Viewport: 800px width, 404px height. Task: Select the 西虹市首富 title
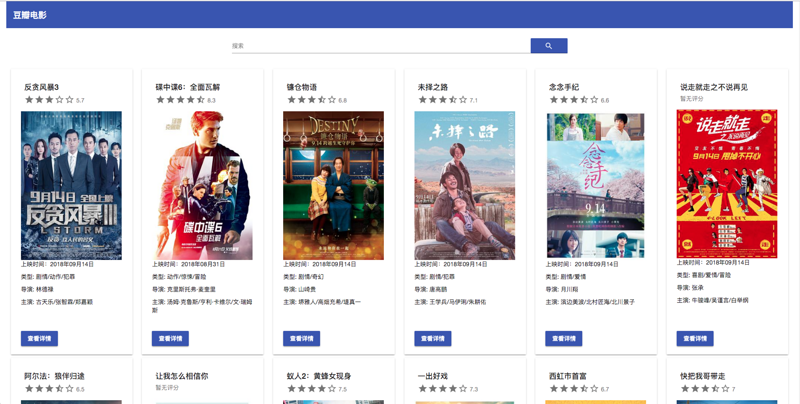(567, 376)
